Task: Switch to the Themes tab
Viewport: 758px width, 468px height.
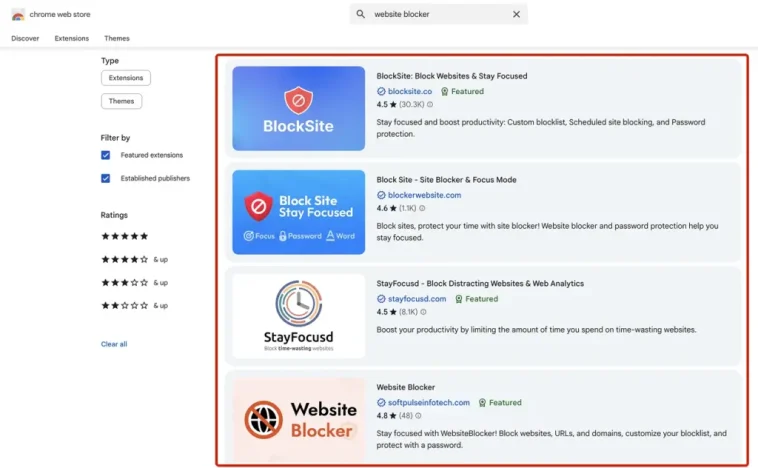Action: coord(117,38)
